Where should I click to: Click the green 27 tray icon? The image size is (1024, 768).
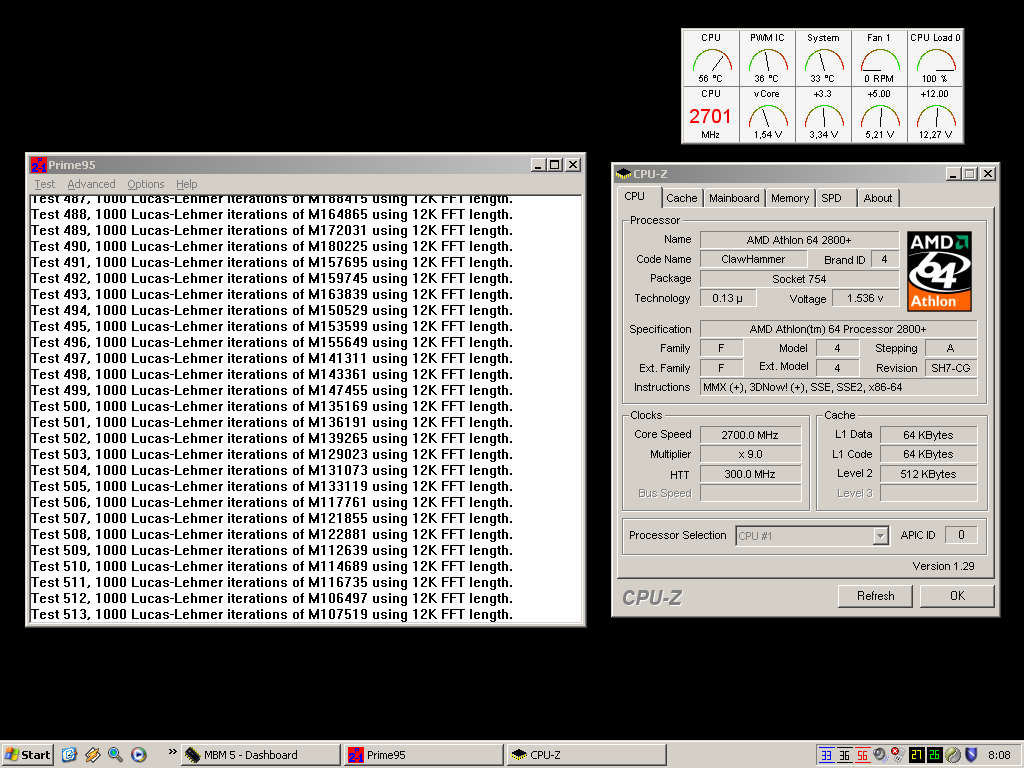916,755
